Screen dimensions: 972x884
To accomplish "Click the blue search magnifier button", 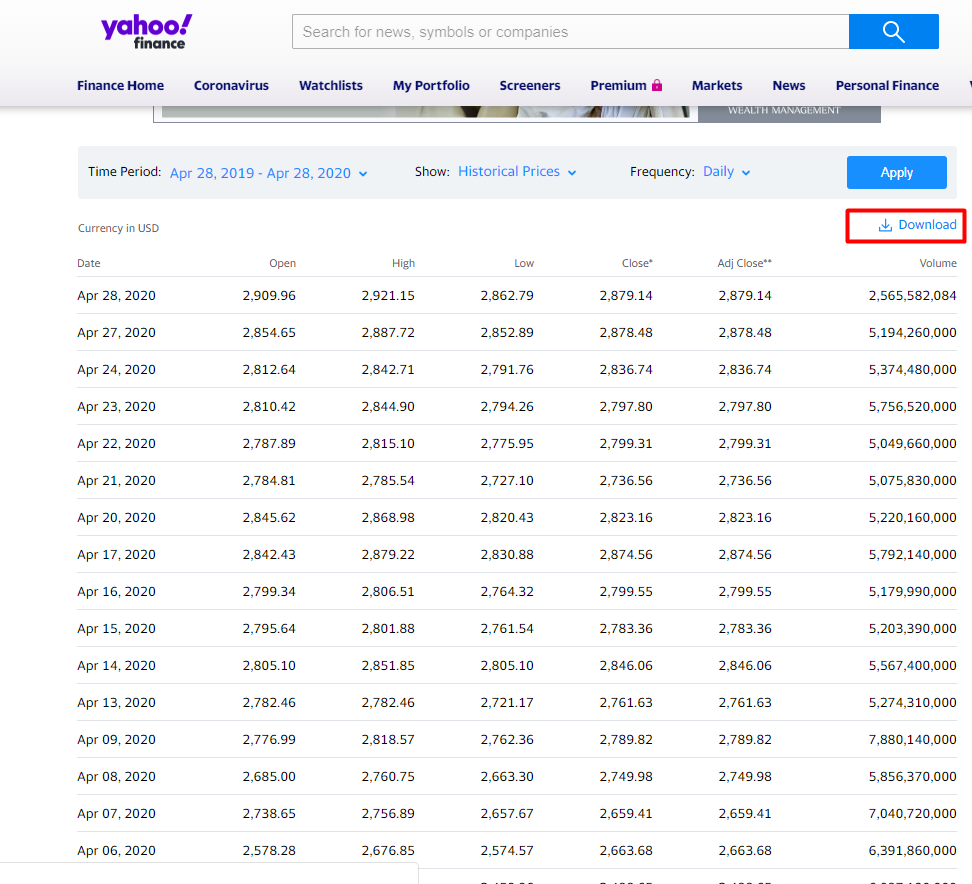I will tap(893, 32).
